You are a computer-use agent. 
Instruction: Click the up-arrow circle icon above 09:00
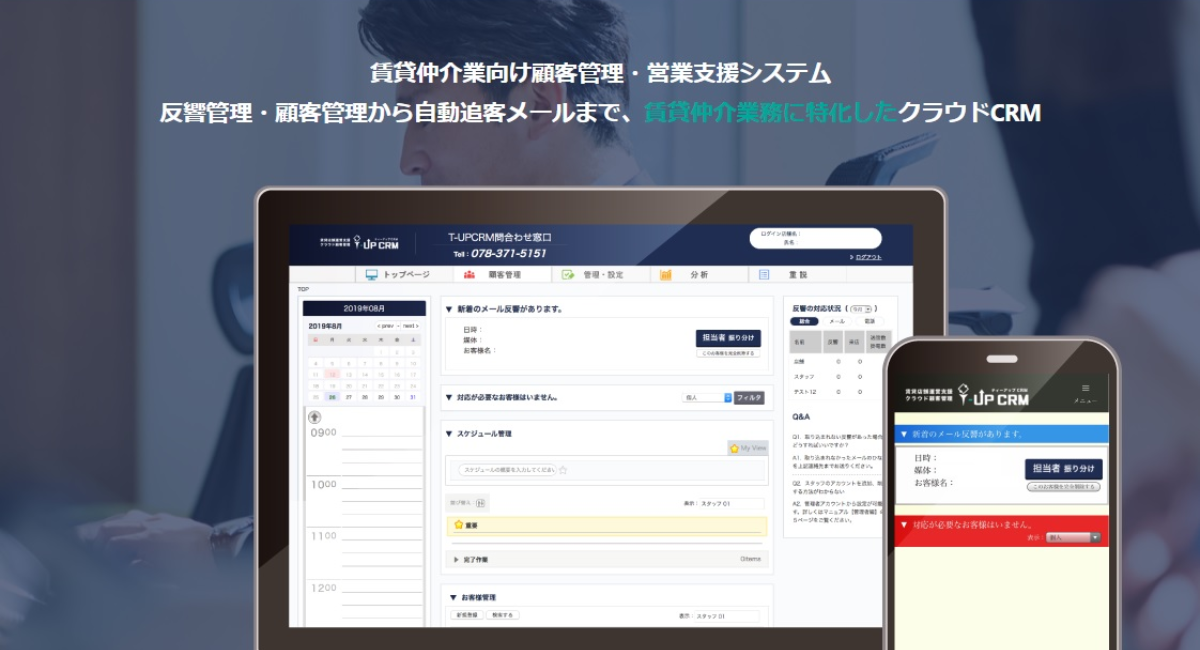[x=314, y=417]
